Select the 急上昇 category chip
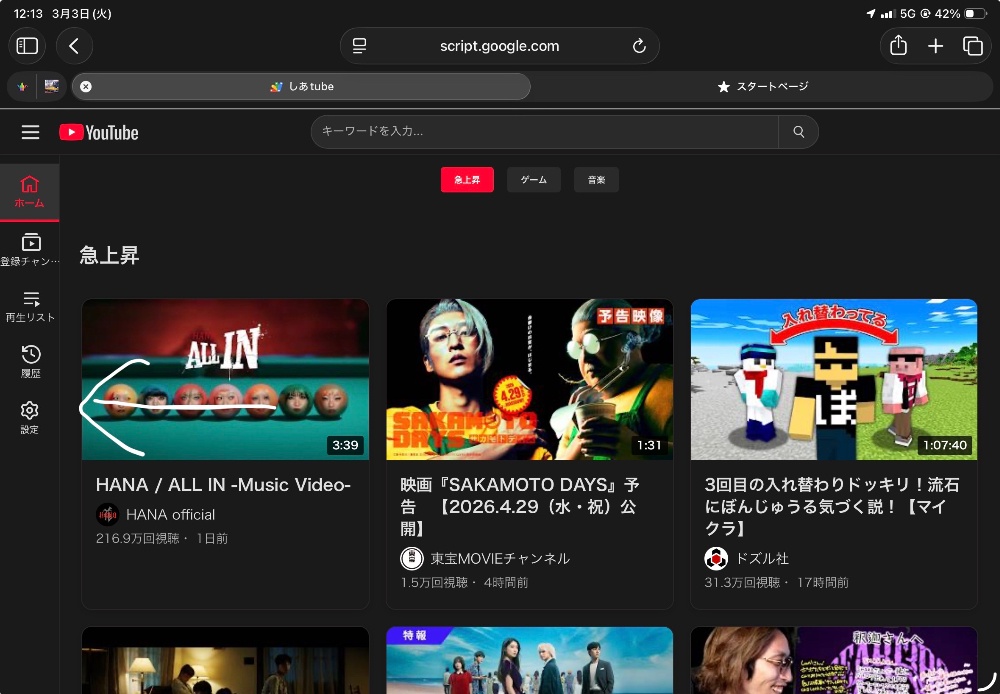Image resolution: width=1000 pixels, height=694 pixels. [467, 180]
